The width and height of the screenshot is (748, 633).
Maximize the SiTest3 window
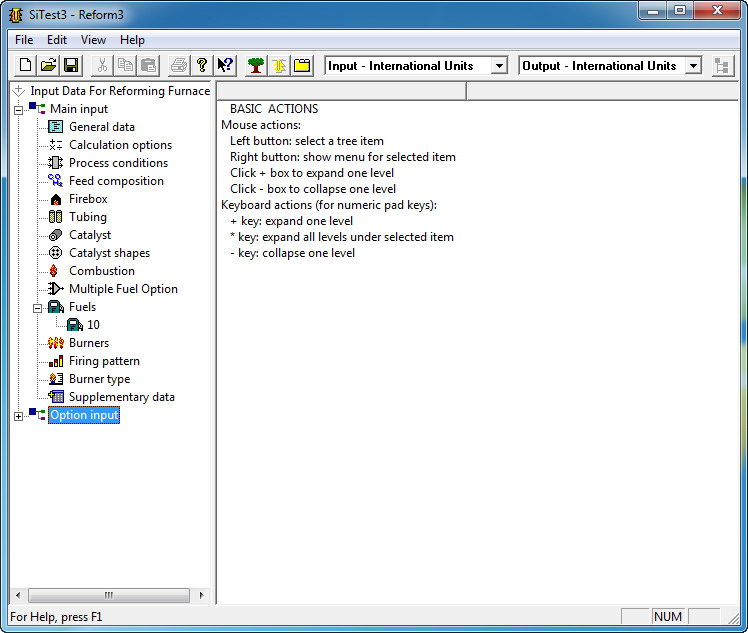coord(680,10)
